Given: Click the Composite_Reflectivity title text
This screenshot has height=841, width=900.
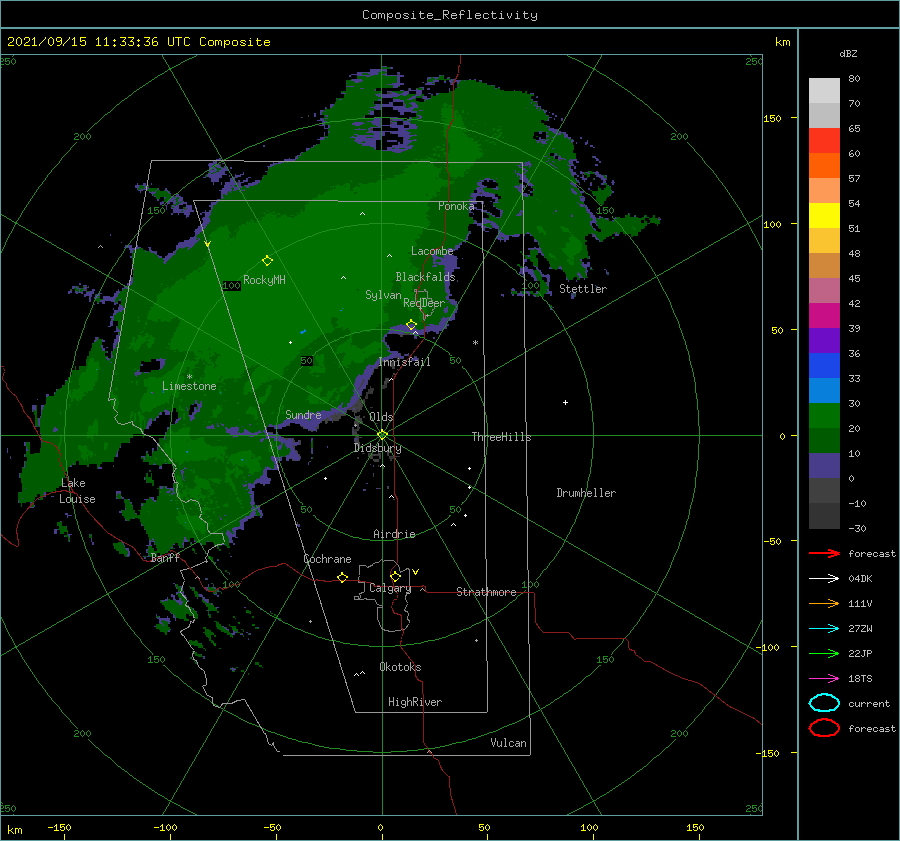Looking at the screenshot, I should click(x=450, y=15).
